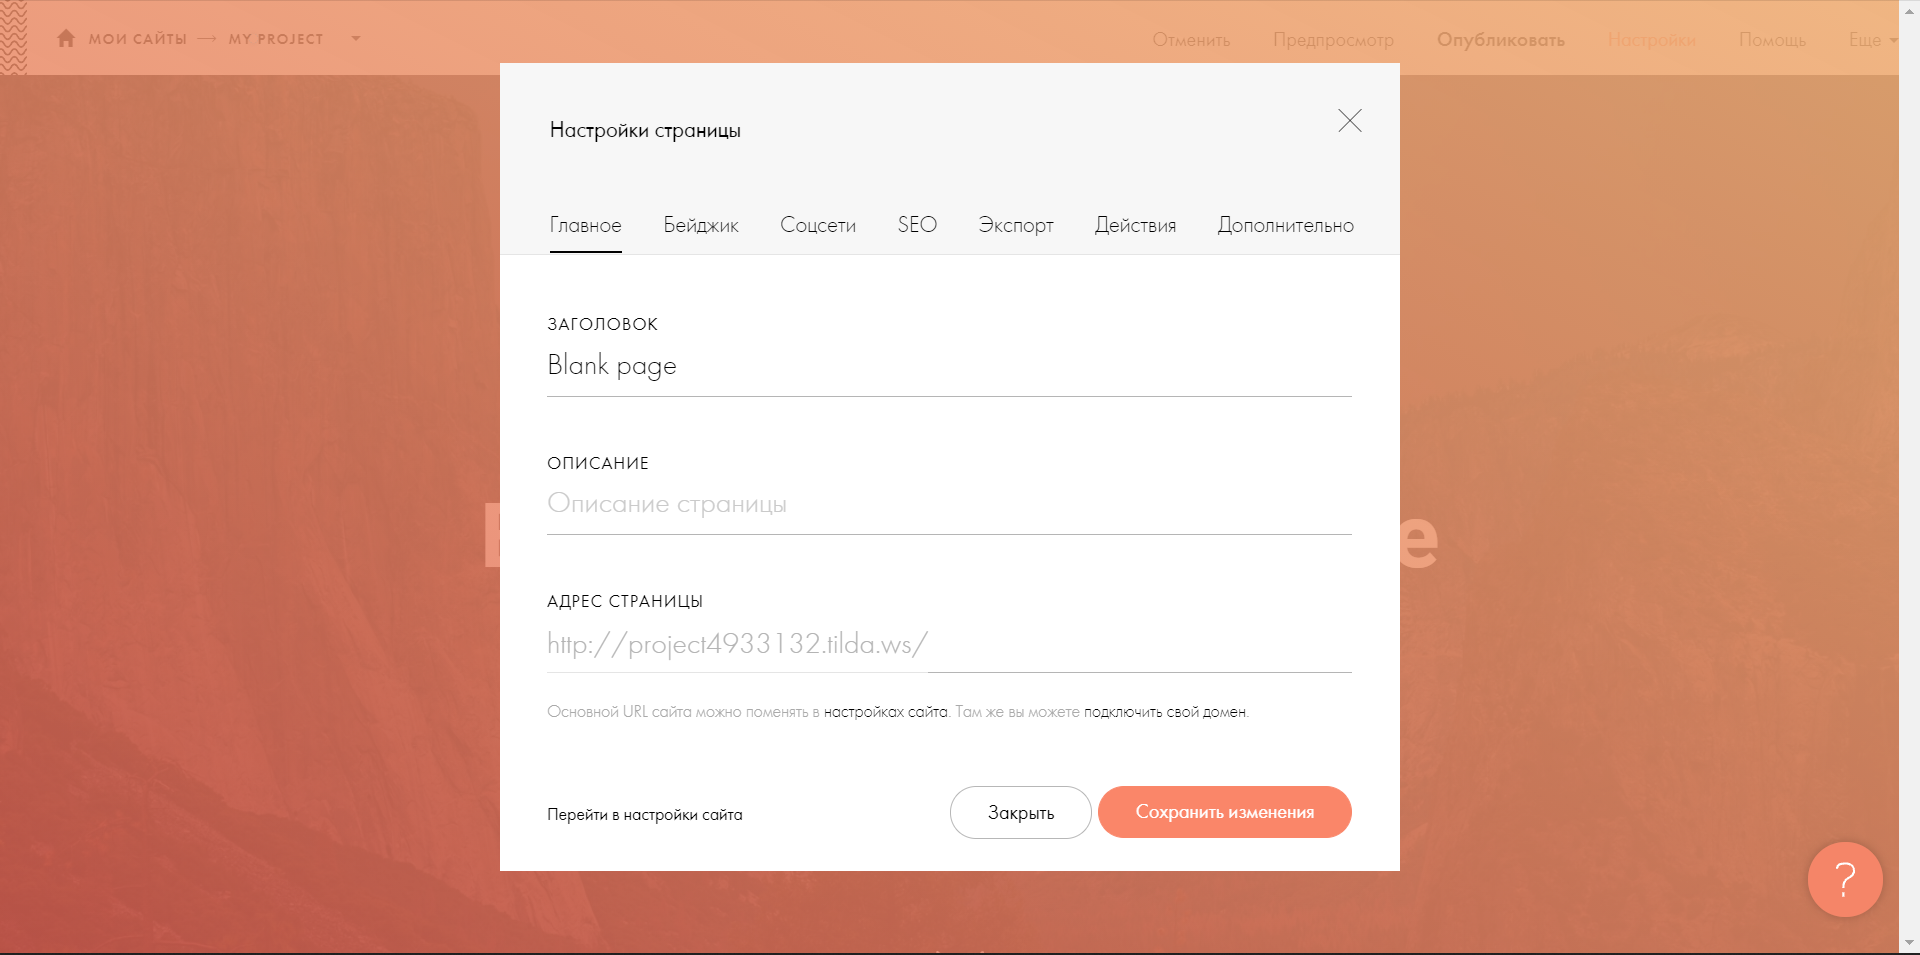The width and height of the screenshot is (1920, 955).
Task: Click Перейти в настройки сайта link
Action: click(x=645, y=815)
